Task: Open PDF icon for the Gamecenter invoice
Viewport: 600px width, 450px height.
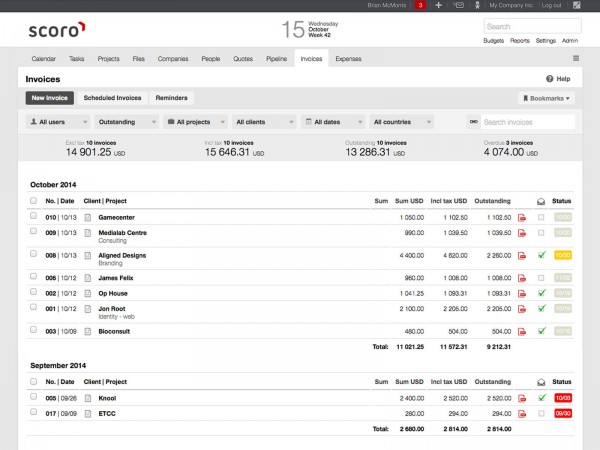Action: coord(521,217)
